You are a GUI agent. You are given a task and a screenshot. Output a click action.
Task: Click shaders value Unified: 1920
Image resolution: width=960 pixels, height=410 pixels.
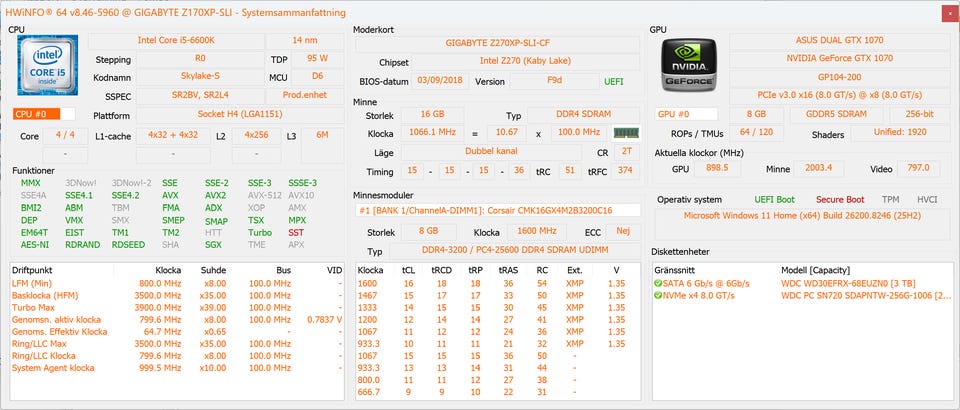pos(900,133)
